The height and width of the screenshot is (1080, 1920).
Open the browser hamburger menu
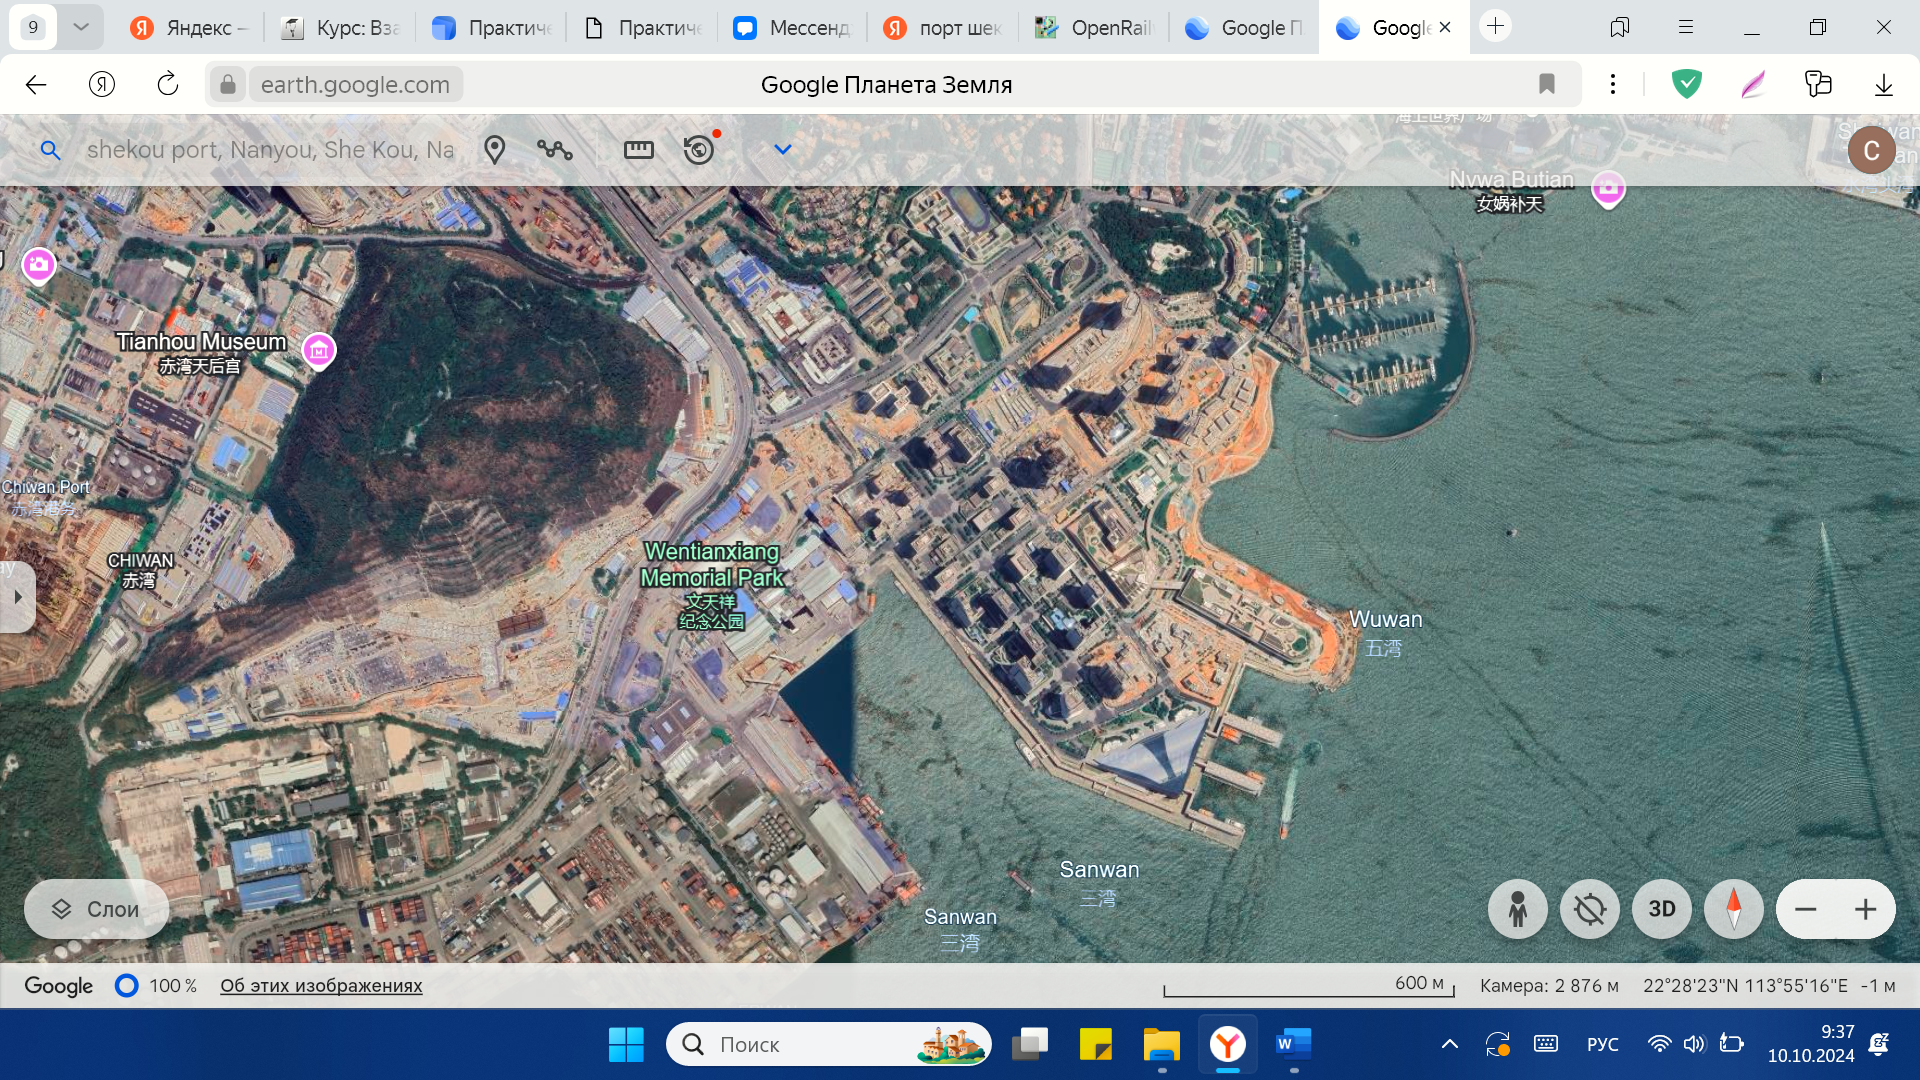click(x=1686, y=27)
